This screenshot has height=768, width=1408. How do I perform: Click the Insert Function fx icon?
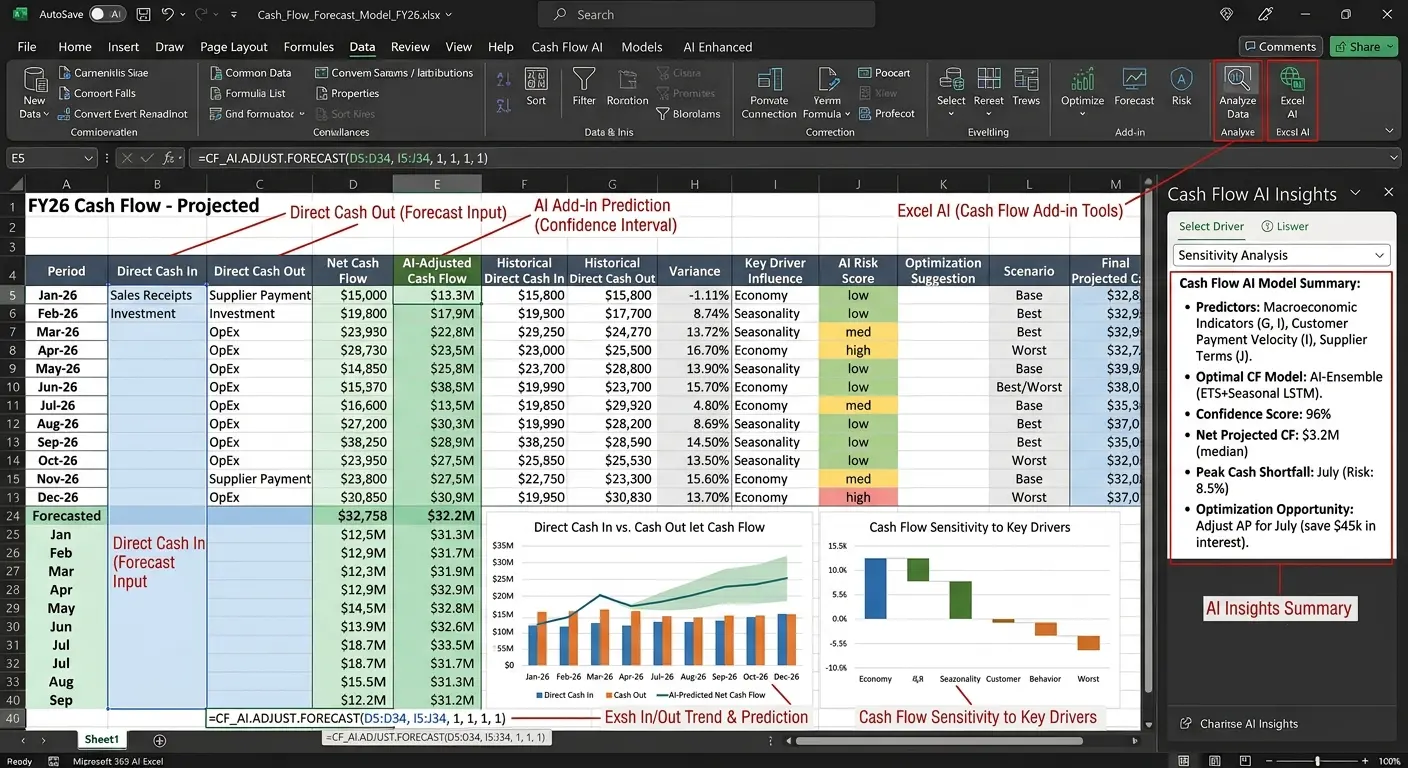(x=169, y=158)
